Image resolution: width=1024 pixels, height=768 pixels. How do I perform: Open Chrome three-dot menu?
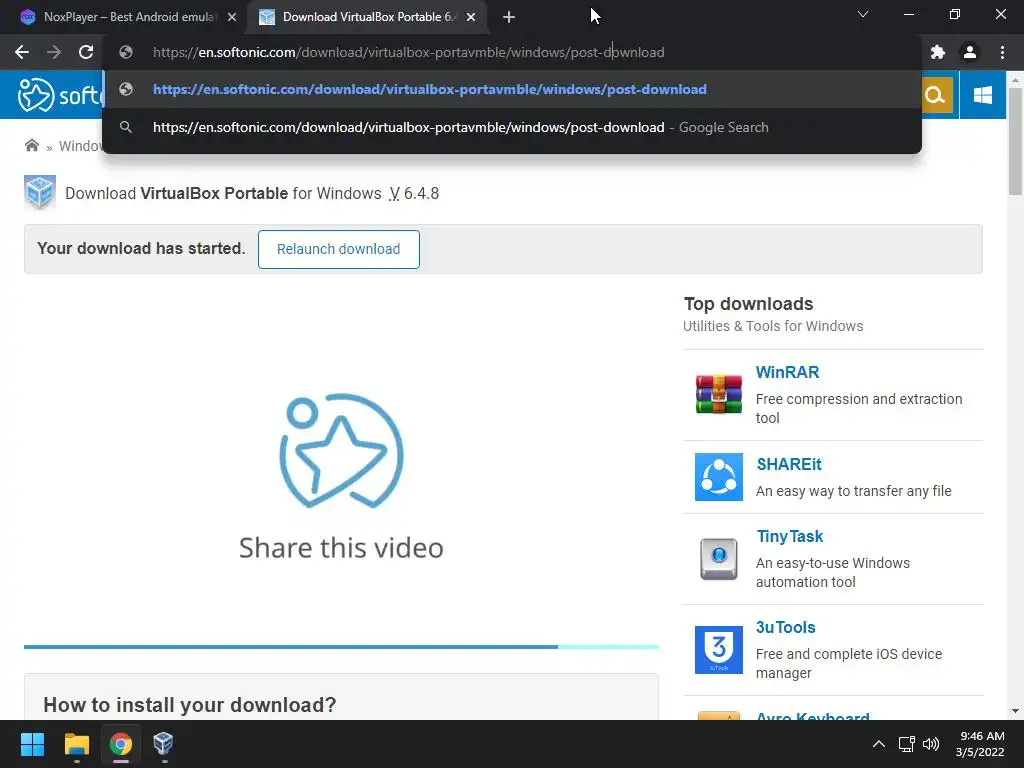1002,52
